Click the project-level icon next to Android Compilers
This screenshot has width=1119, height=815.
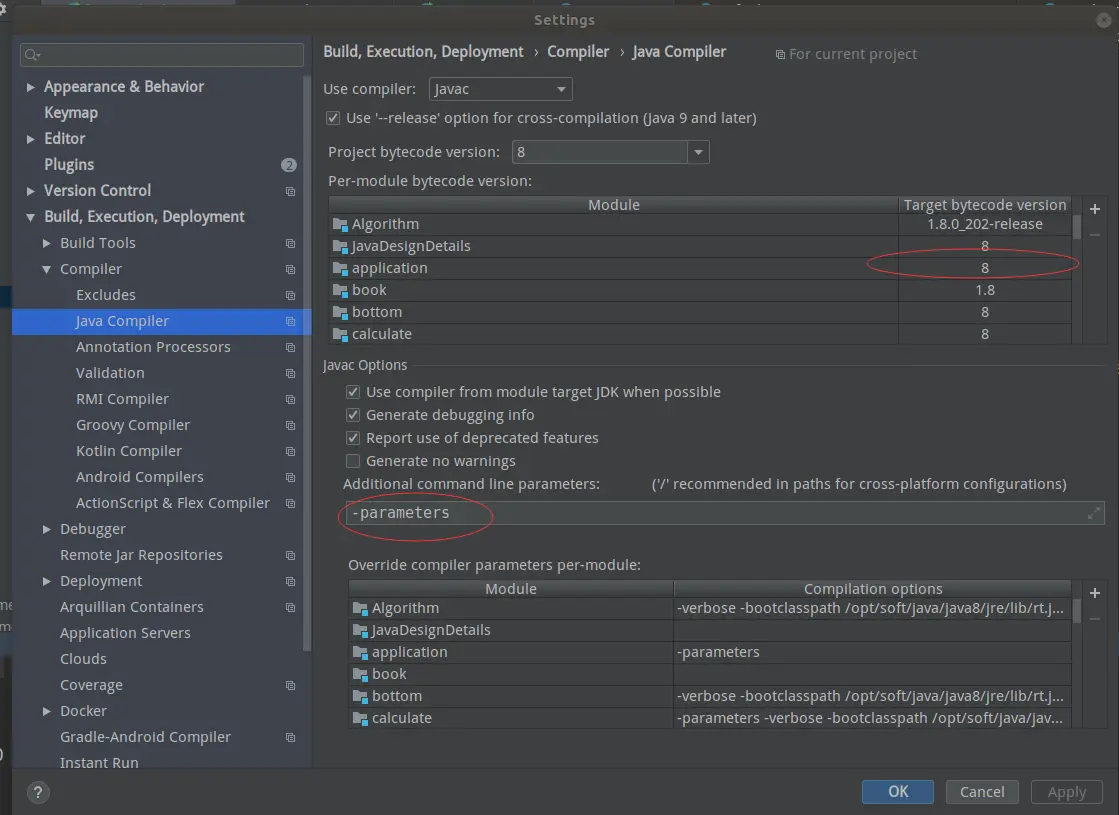click(290, 477)
